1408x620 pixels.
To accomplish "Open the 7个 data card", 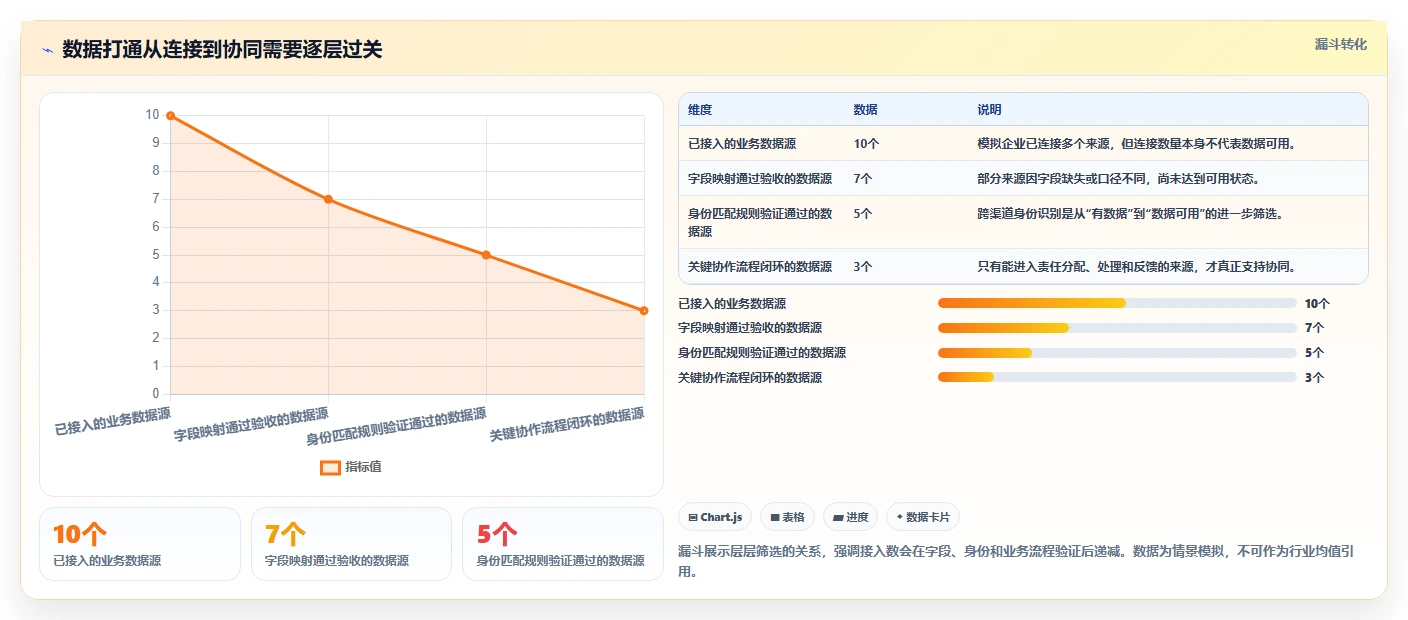I will point(352,544).
